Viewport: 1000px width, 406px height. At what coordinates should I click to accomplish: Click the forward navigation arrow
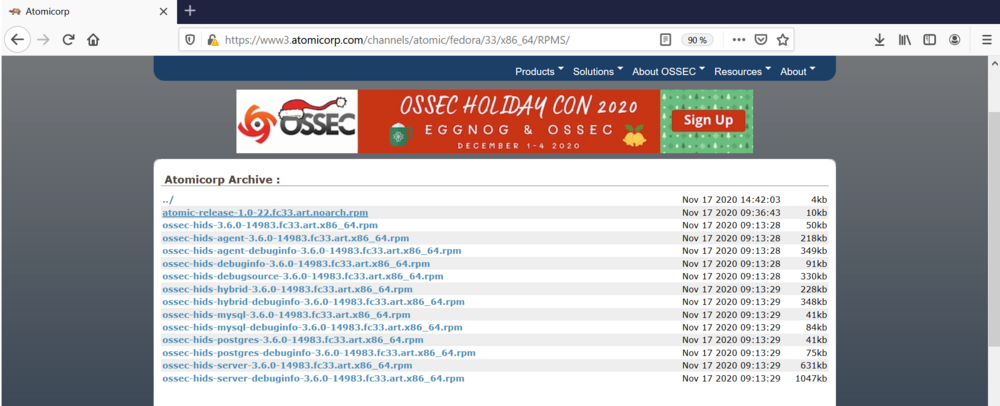pos(43,40)
